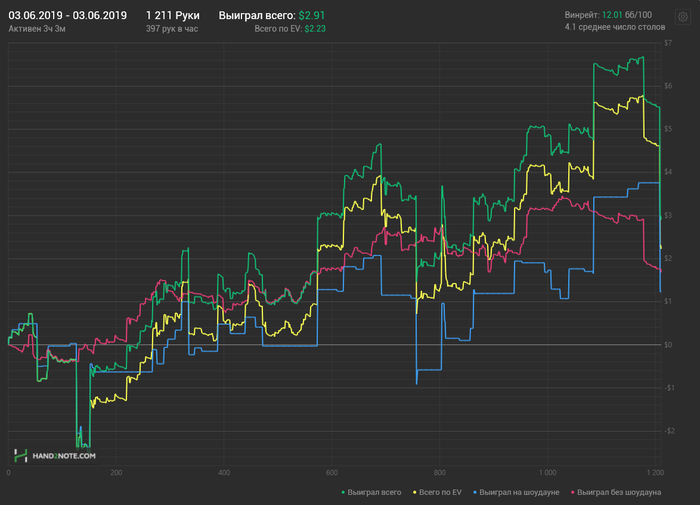Click the '$5' y-axis label

click(668, 129)
